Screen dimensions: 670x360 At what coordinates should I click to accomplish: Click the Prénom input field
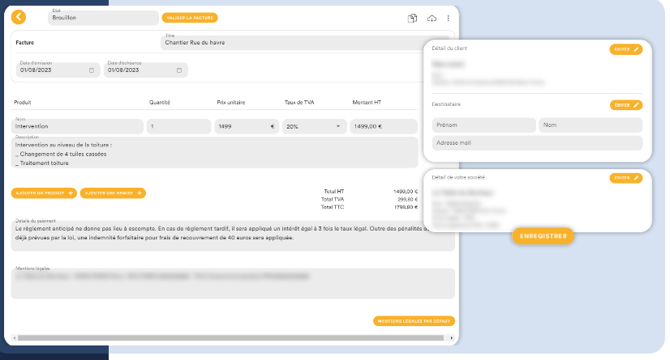(x=484, y=125)
